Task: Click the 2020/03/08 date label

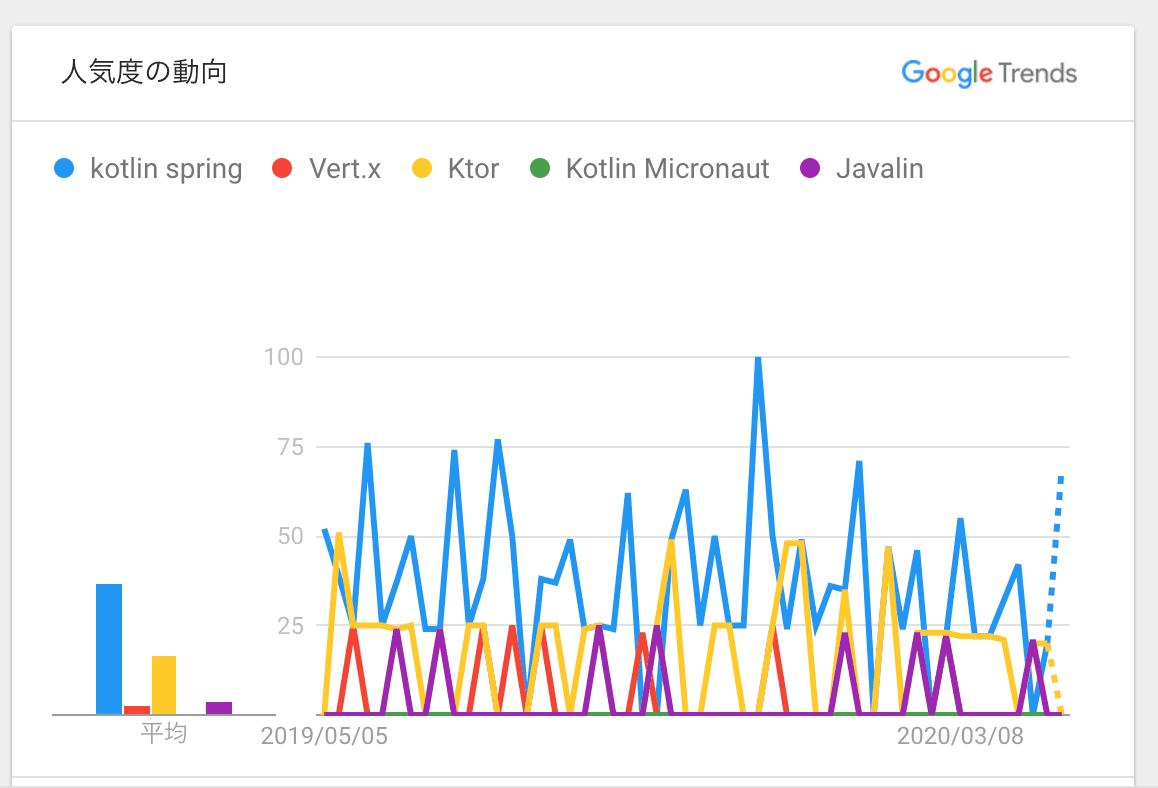Action: coord(960,737)
